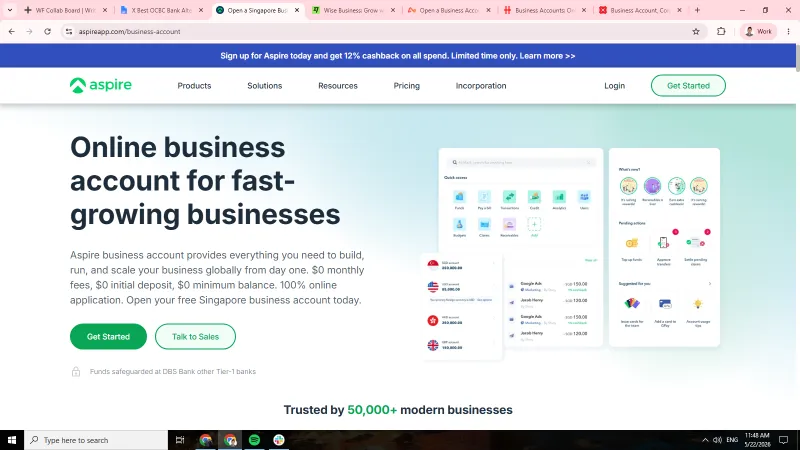Open the volume control in tray
This screenshot has height=450, width=800.
[717, 440]
